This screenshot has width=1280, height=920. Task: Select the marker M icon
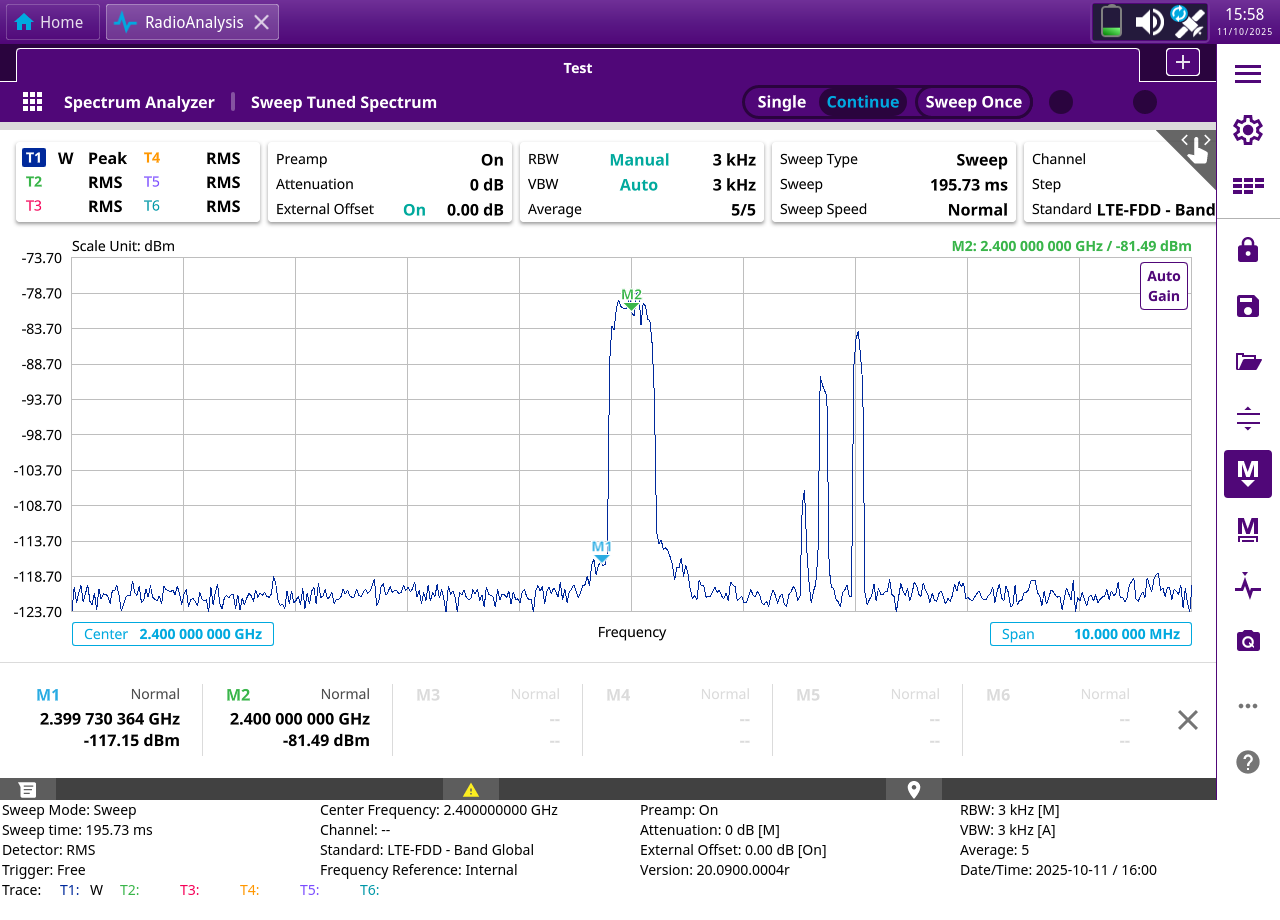(1247, 473)
